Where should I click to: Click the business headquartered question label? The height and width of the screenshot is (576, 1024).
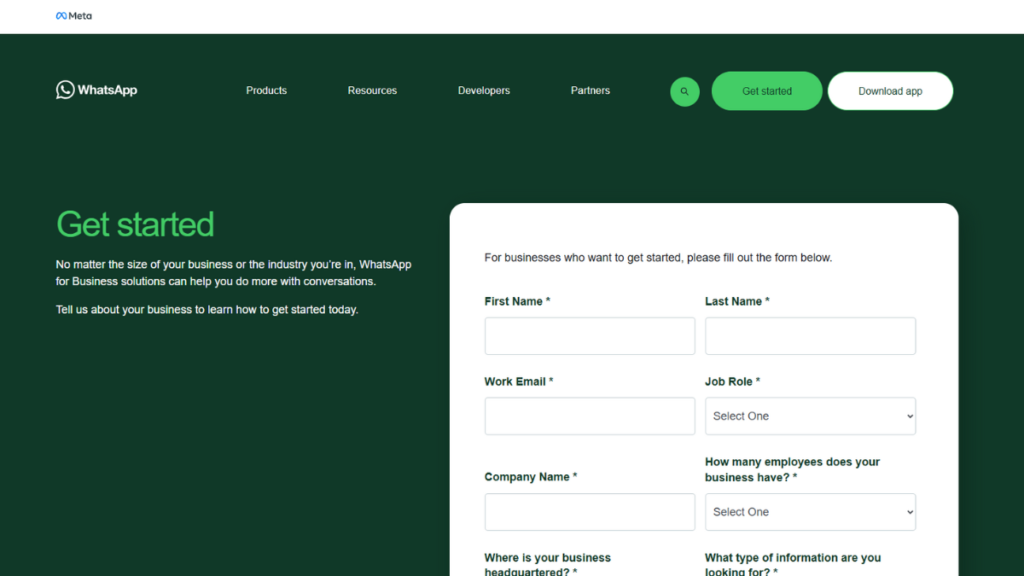tap(547, 563)
